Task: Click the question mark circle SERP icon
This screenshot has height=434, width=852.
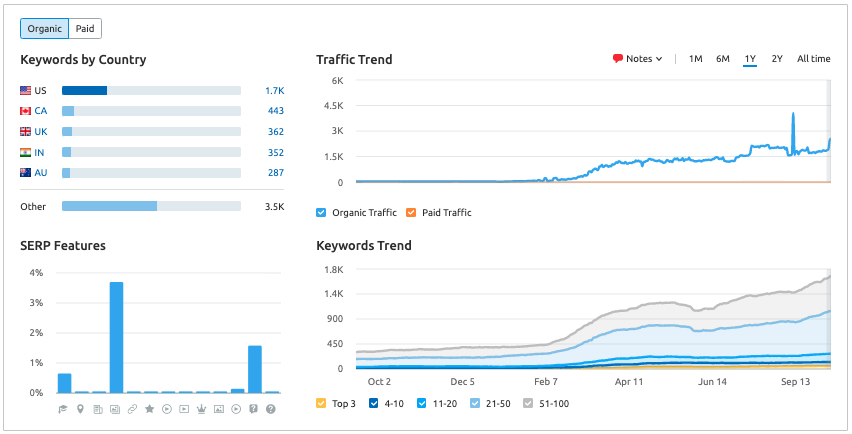Action: (x=271, y=409)
